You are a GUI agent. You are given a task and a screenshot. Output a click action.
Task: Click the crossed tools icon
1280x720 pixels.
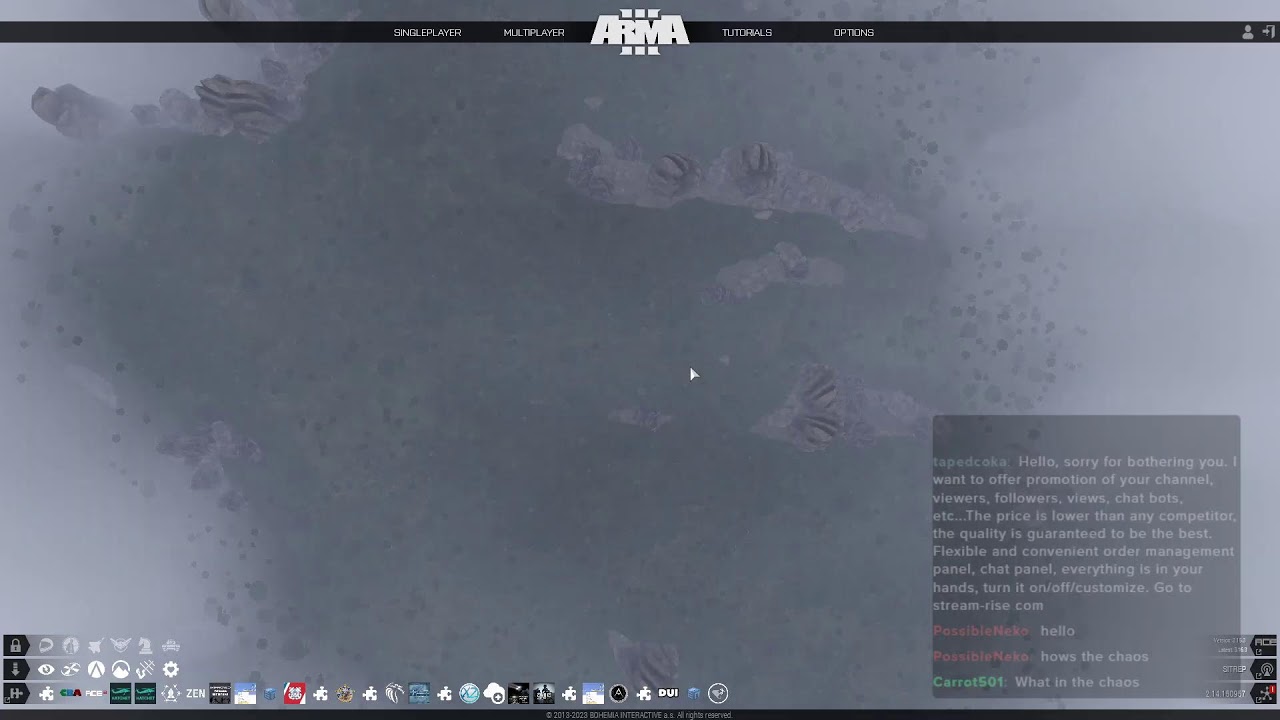pyautogui.click(x=71, y=670)
